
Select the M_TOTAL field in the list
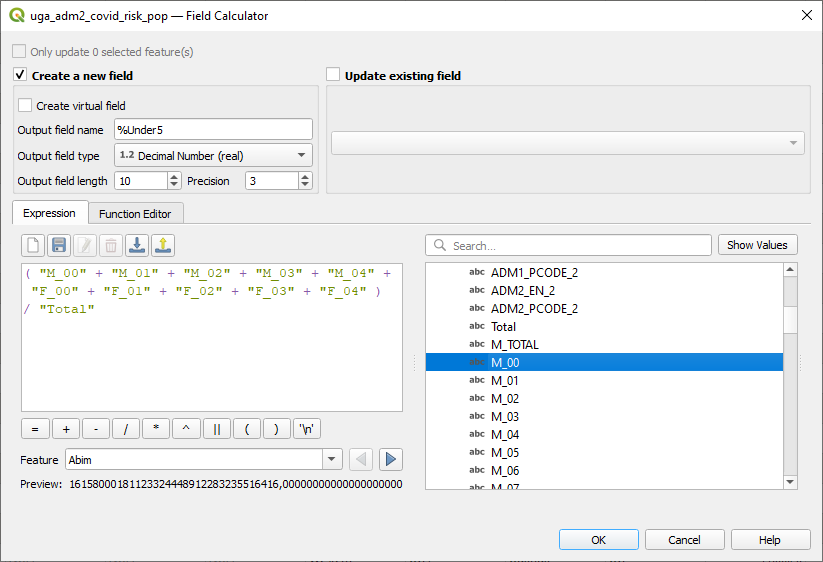point(514,345)
